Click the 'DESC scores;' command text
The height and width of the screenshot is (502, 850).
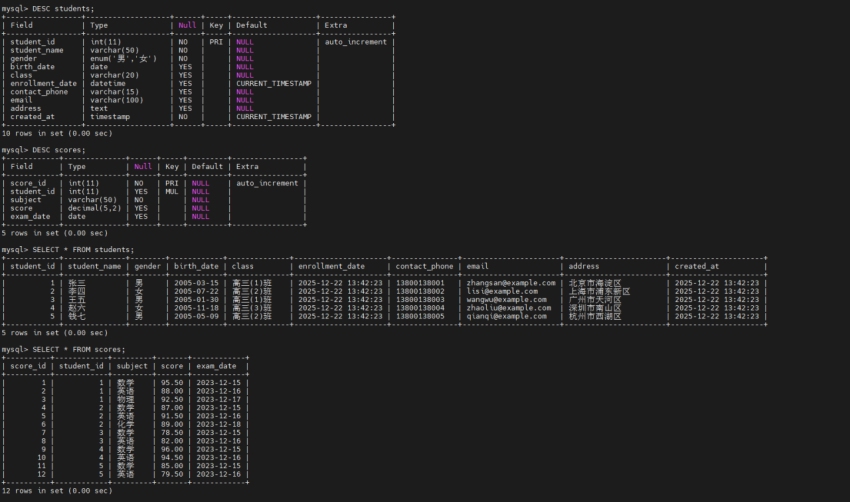coord(59,150)
